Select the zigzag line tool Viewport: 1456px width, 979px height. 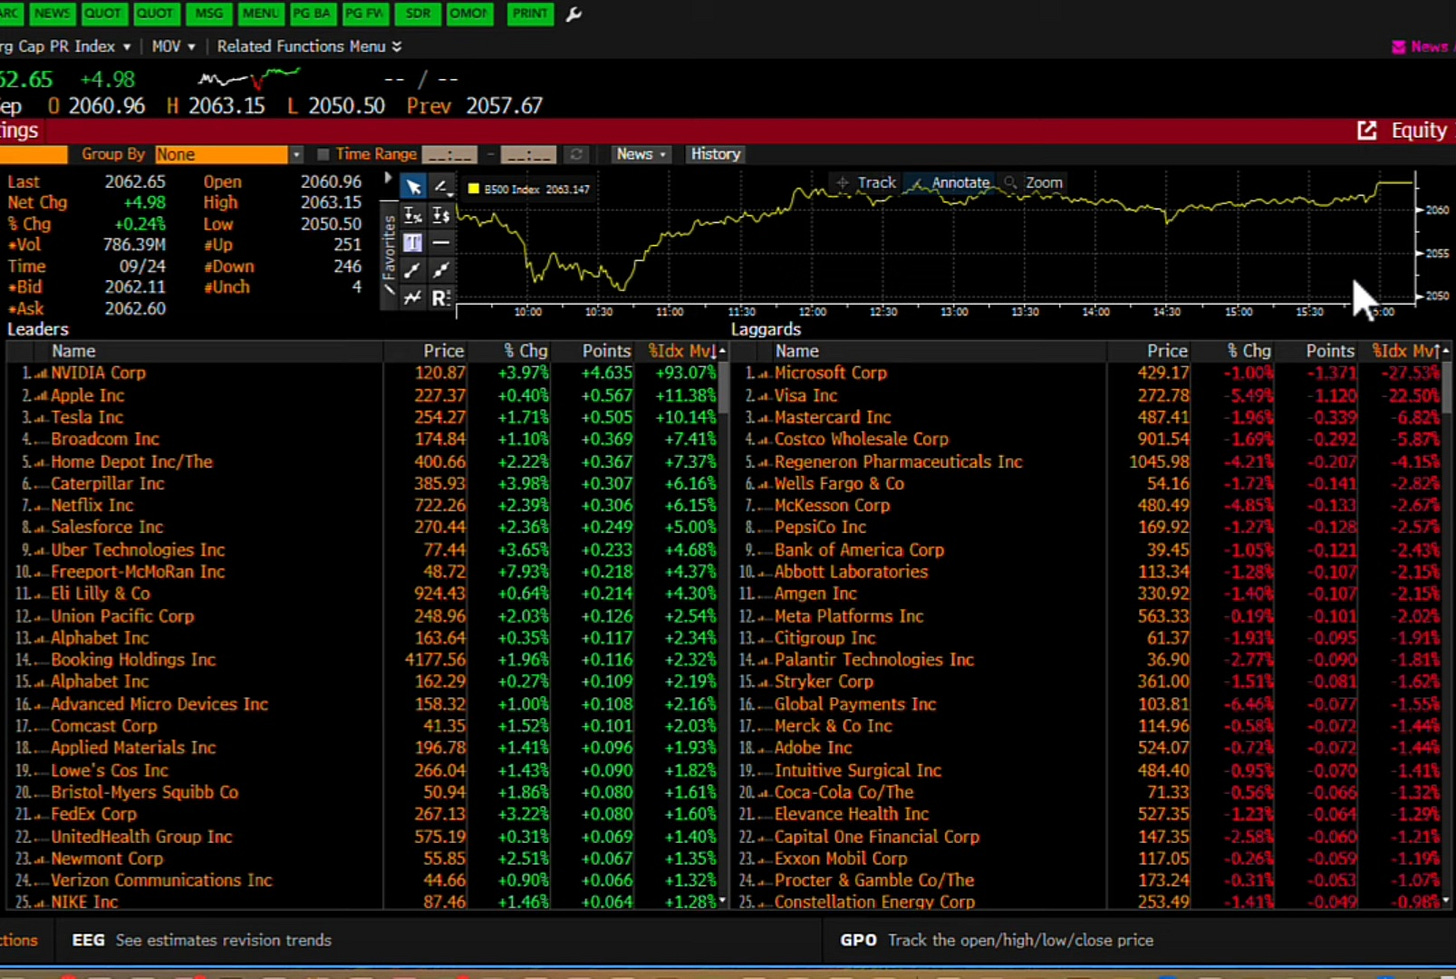413,297
